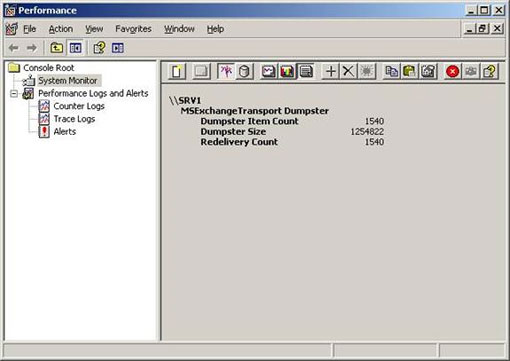
Task: Open the Action menu
Action: tap(61, 29)
